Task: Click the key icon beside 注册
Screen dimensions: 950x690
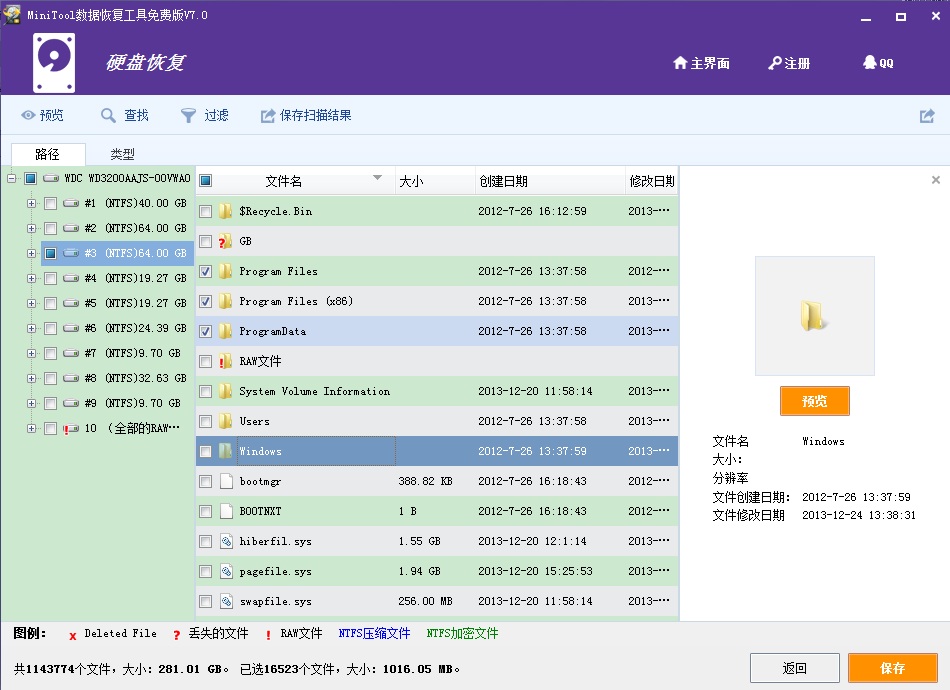Action: (x=775, y=63)
